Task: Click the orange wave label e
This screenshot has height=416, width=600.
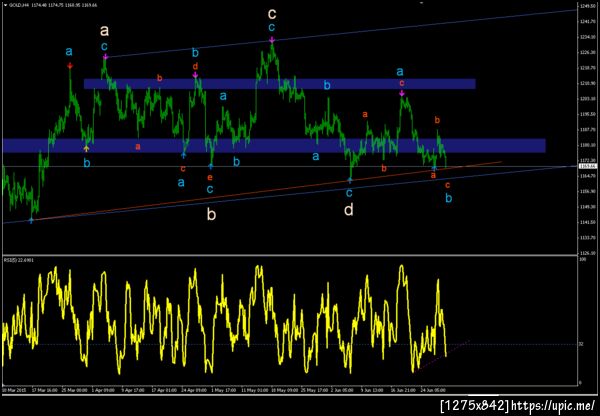Action: pyautogui.click(x=210, y=177)
